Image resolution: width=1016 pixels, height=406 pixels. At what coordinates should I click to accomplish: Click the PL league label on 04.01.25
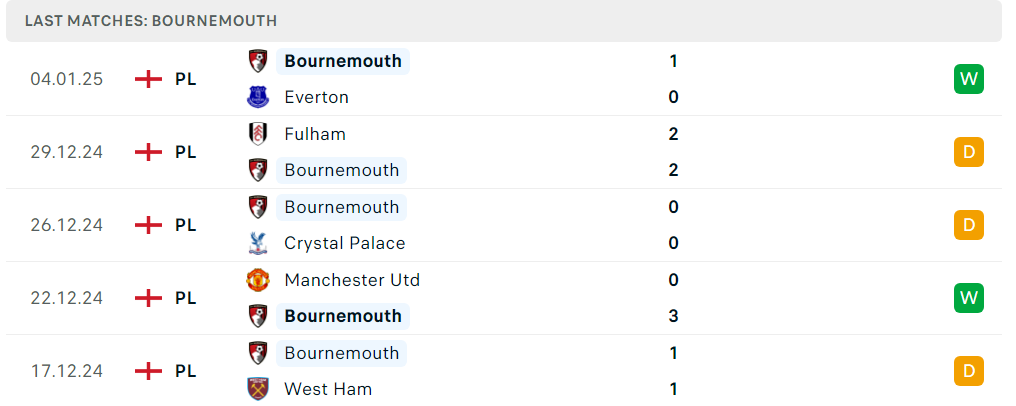(185, 79)
